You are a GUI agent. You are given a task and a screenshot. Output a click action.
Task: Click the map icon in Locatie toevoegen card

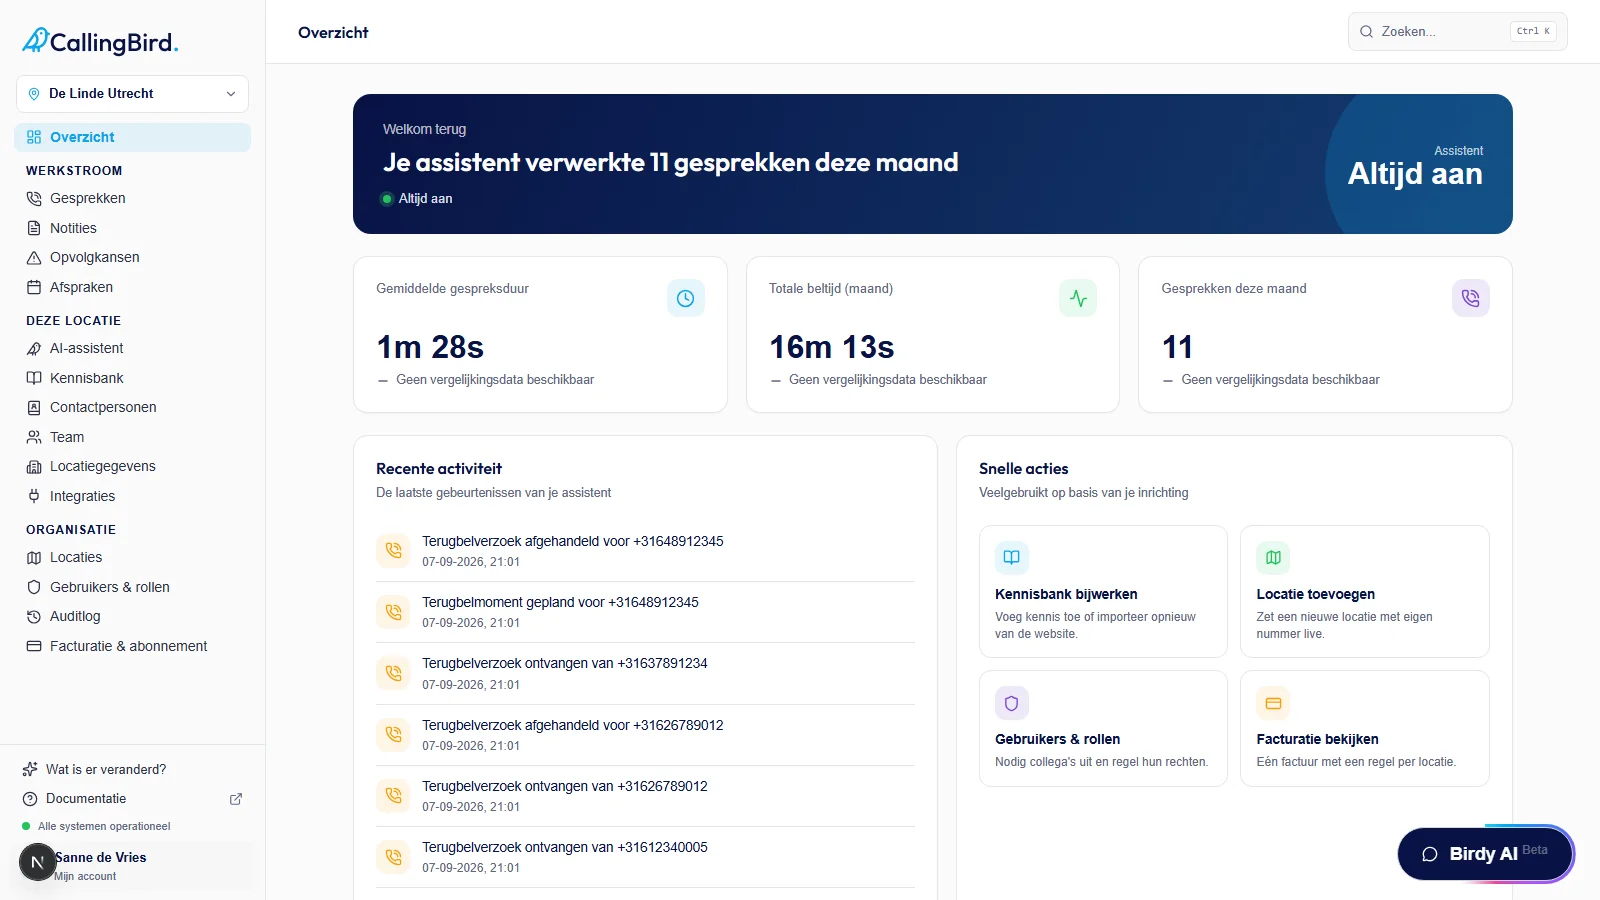pyautogui.click(x=1274, y=558)
